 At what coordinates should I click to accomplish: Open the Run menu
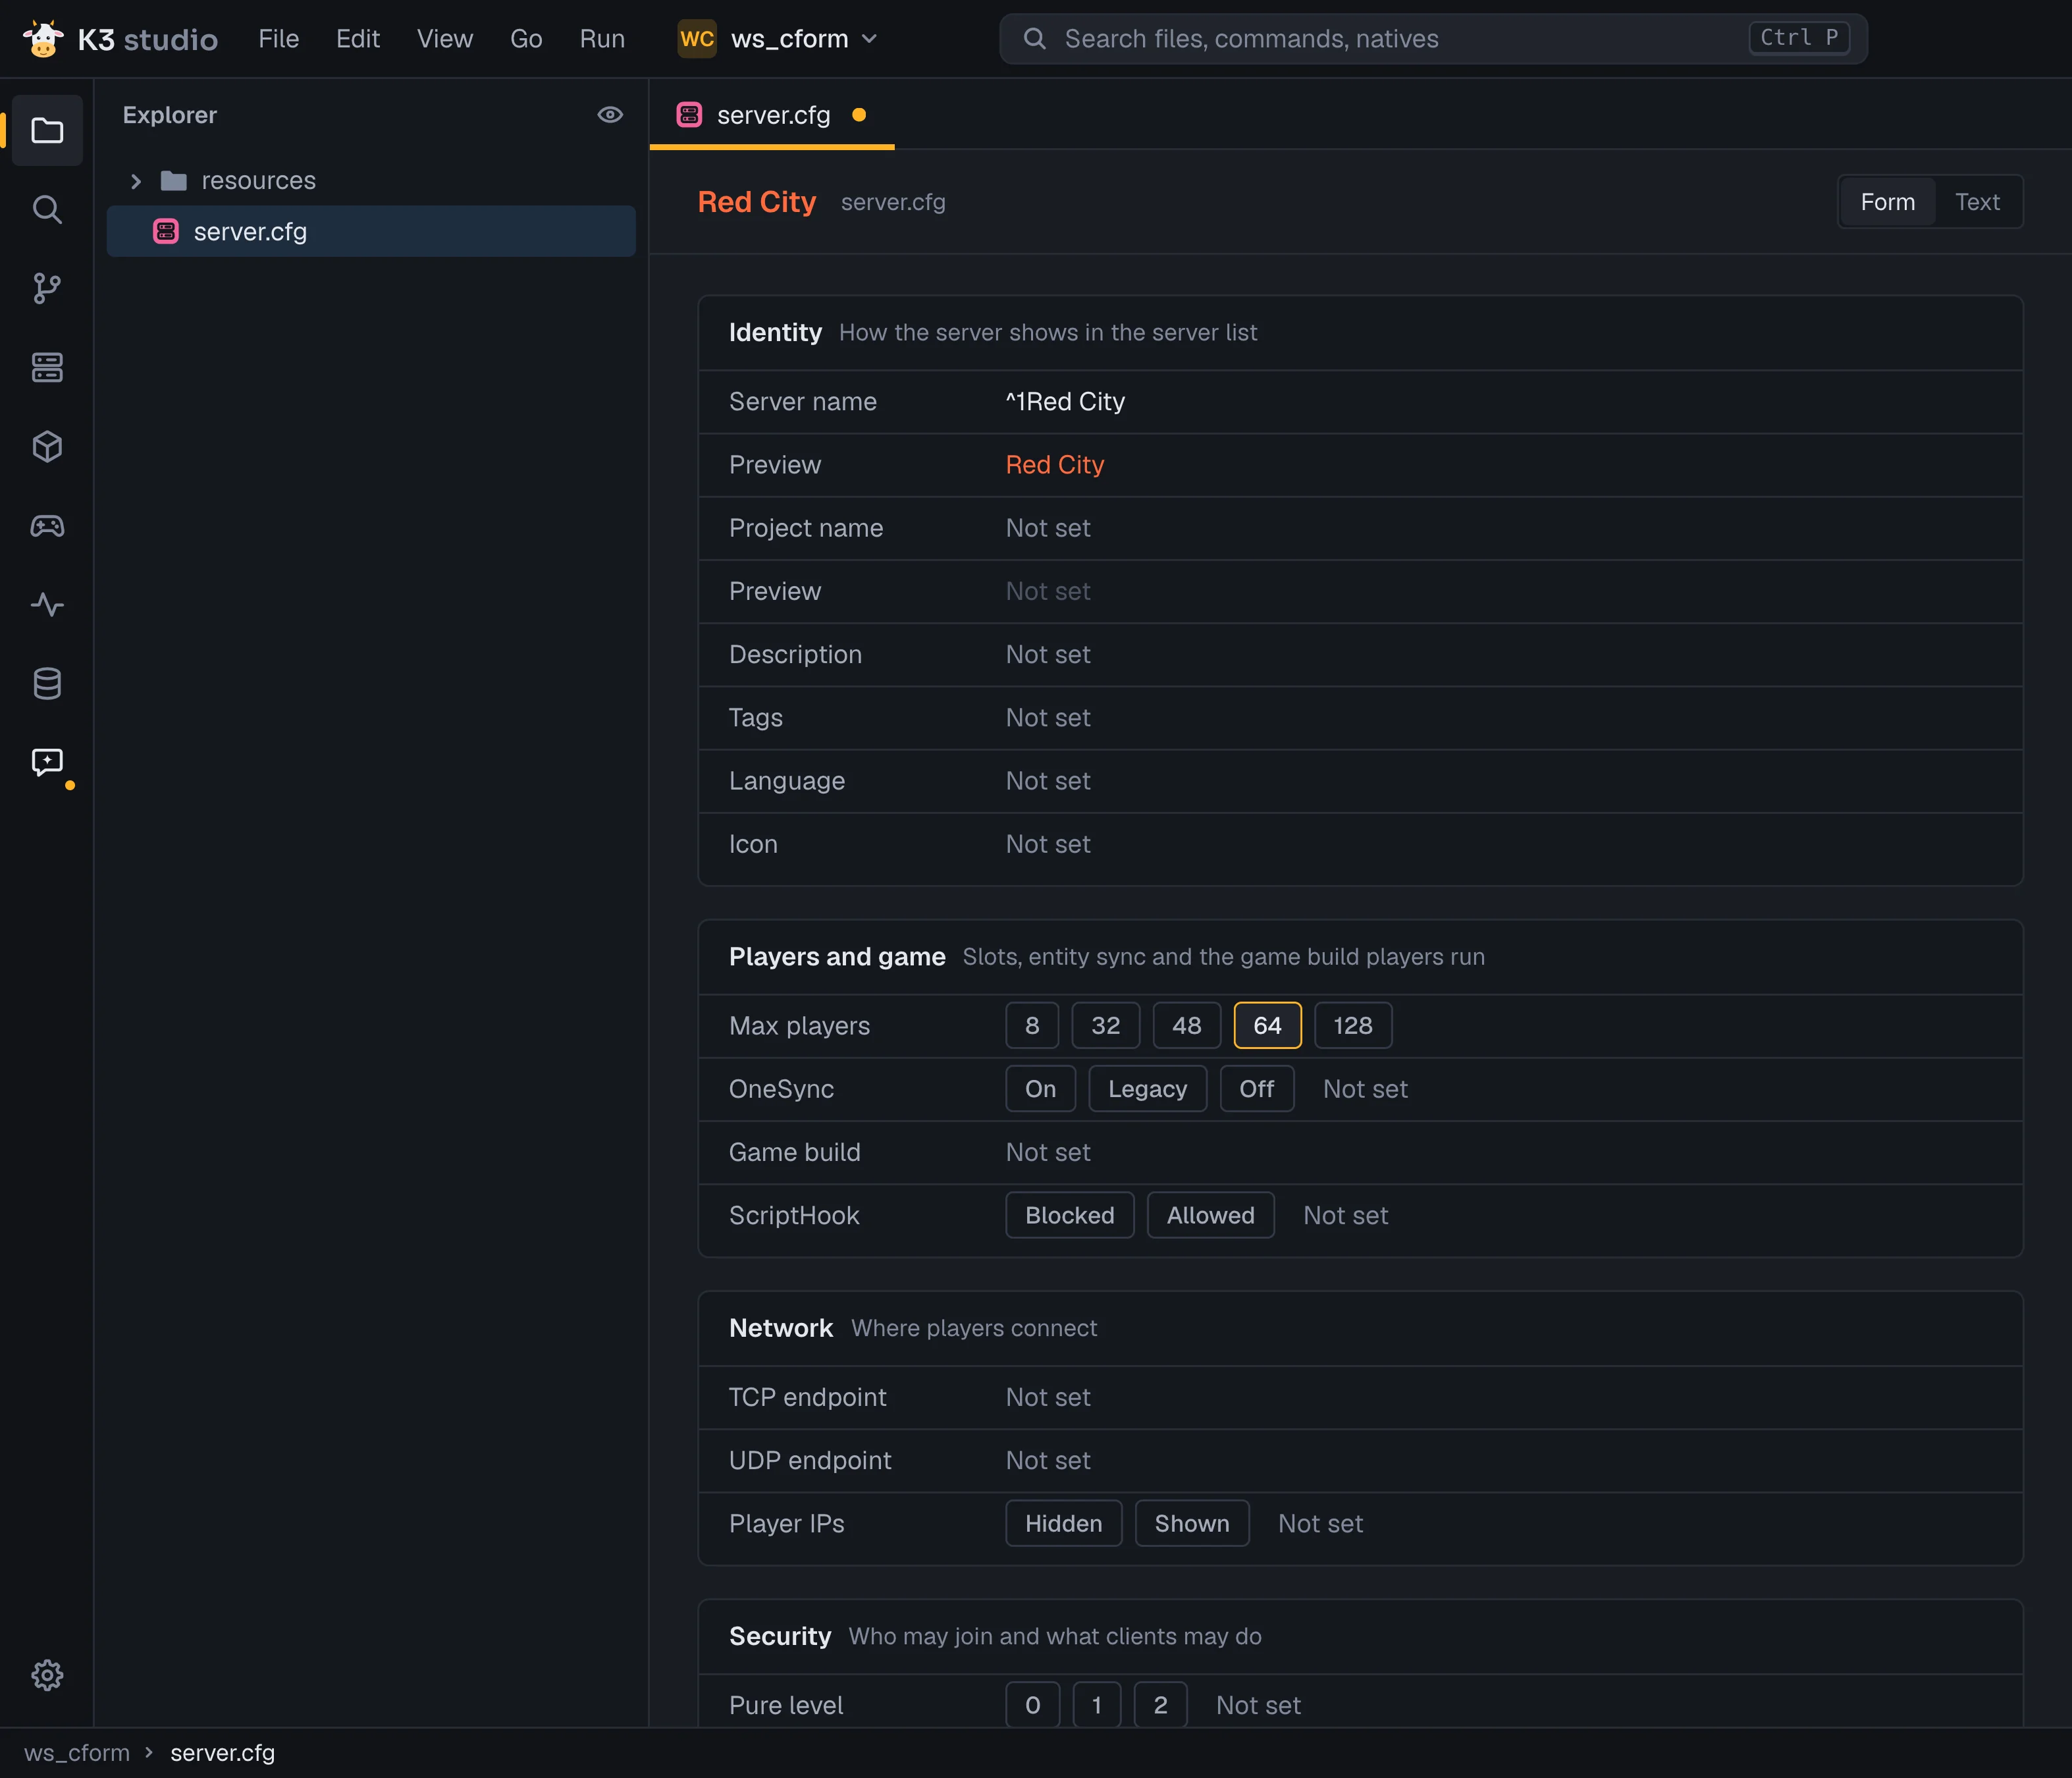602,39
